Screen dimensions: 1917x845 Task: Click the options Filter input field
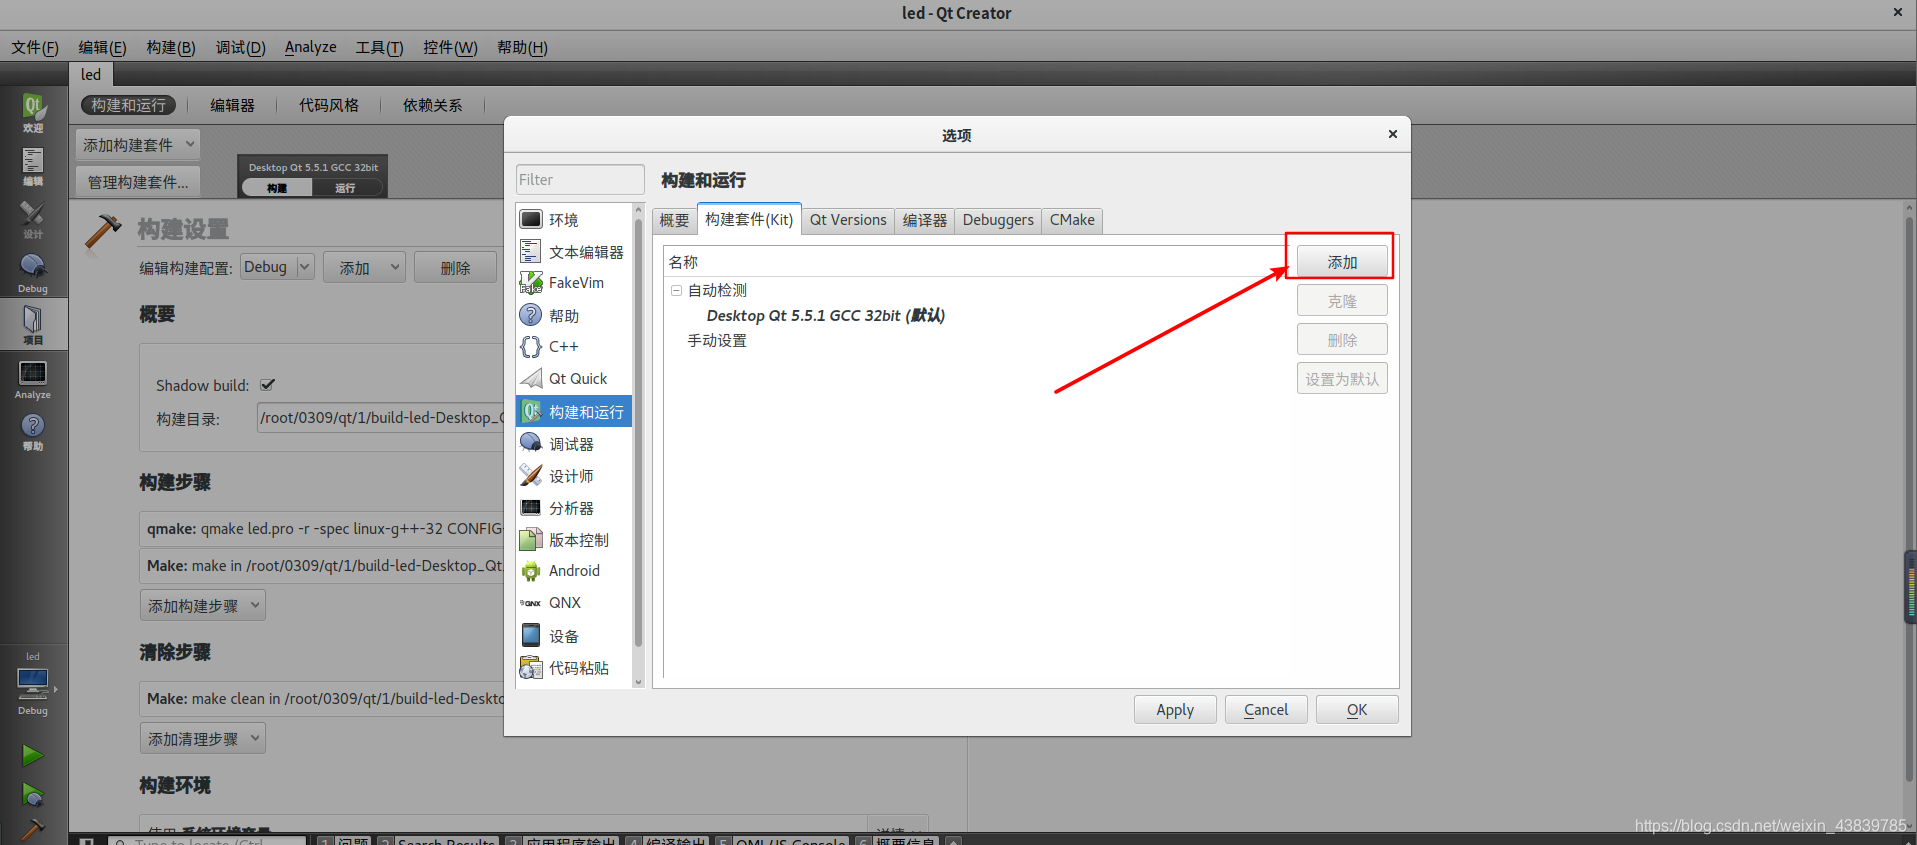tap(580, 179)
